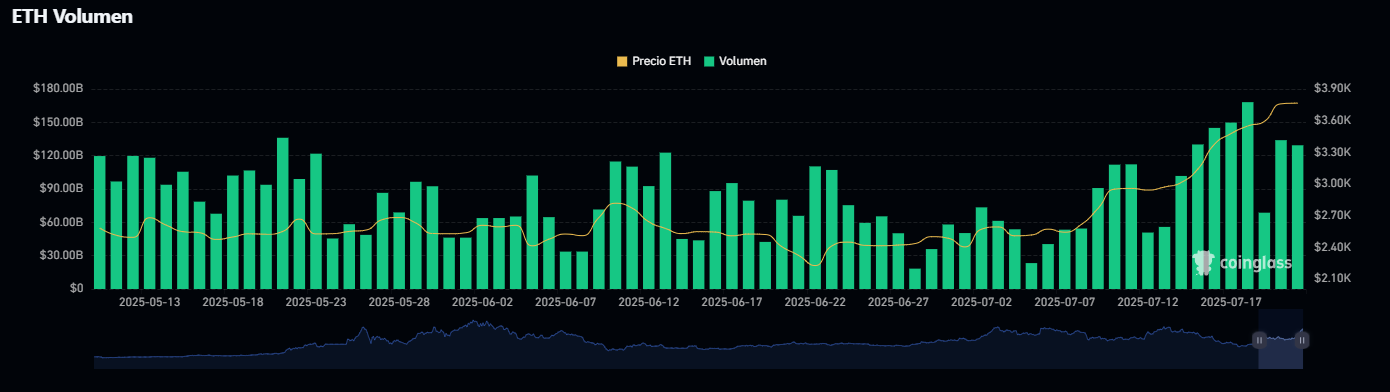This screenshot has width=1390, height=392.
Task: Grab the right handle of the range slider
Action: 1302,340
